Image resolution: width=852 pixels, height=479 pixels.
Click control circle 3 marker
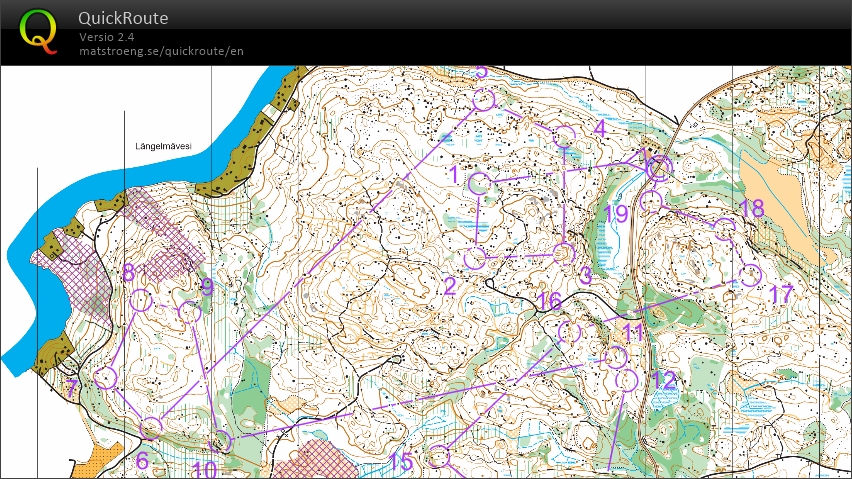tap(564, 252)
